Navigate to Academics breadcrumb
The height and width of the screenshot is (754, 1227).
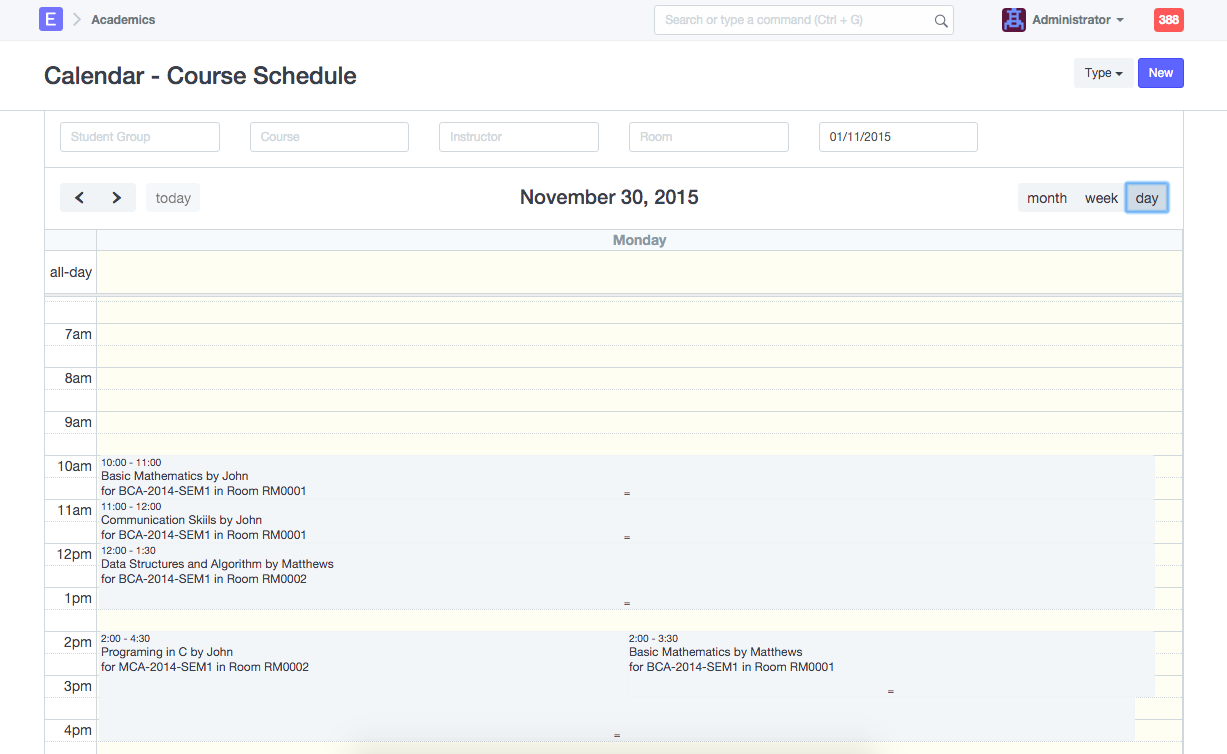point(123,20)
